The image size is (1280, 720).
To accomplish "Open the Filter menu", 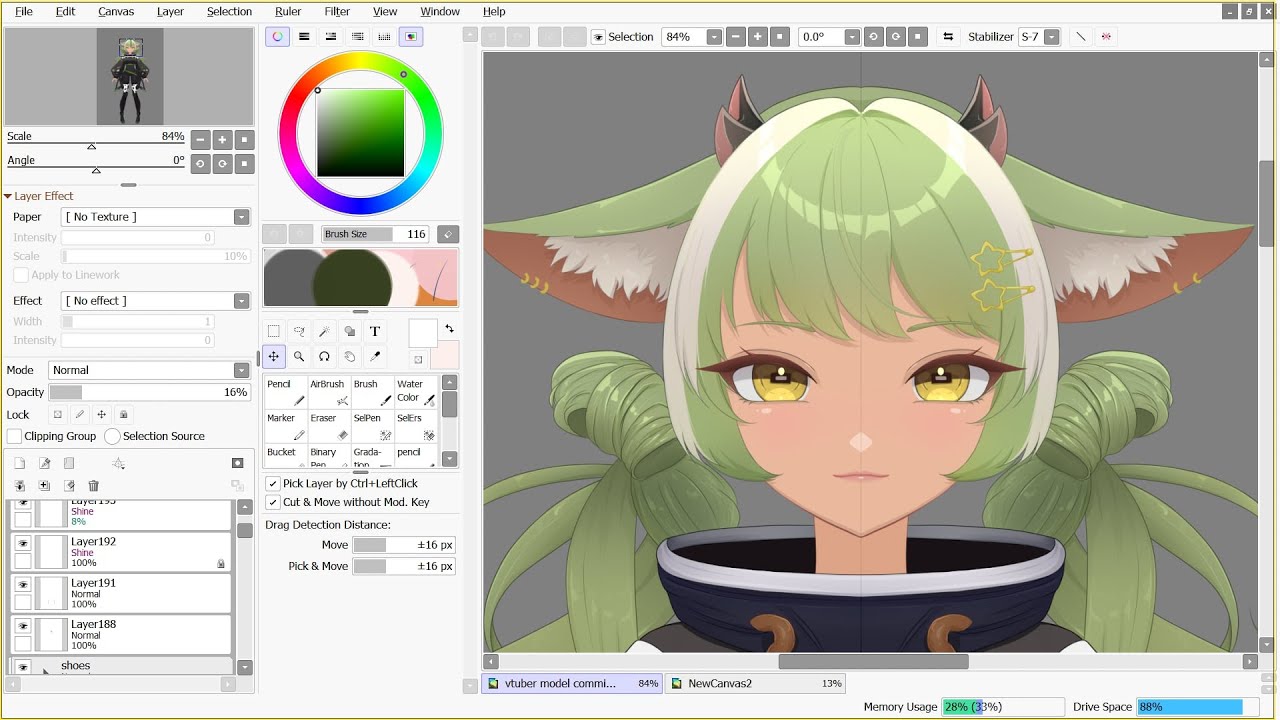I will (337, 11).
